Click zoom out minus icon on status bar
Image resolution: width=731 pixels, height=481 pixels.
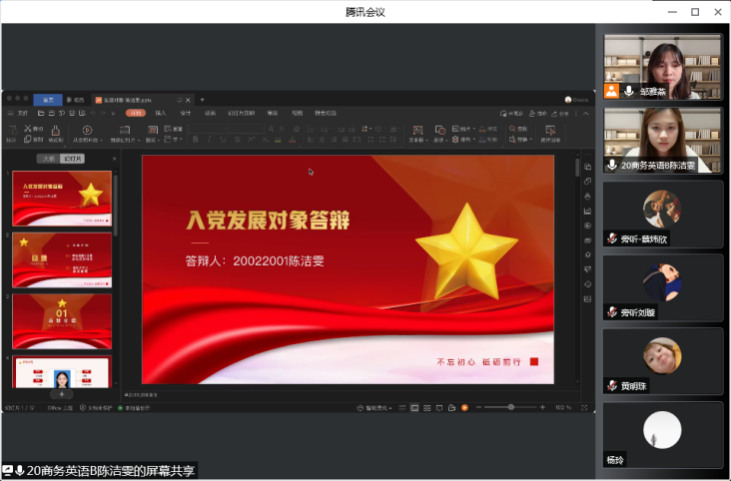480,407
